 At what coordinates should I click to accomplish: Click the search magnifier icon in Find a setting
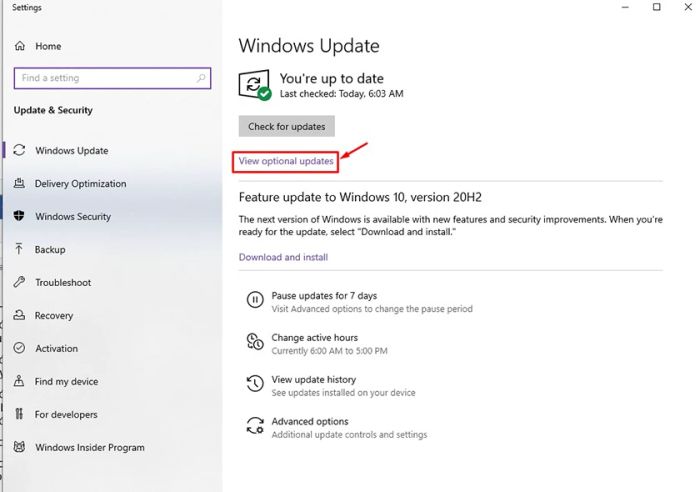click(201, 78)
